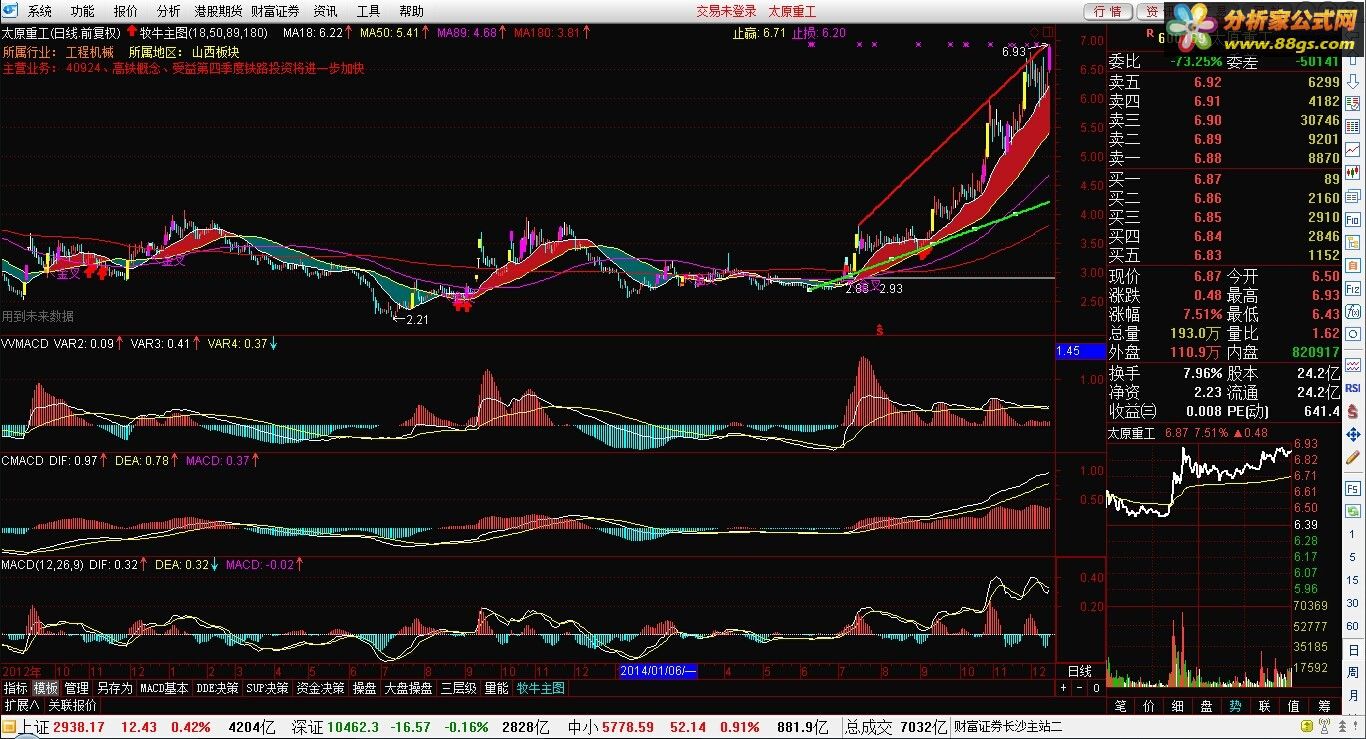1366x739 pixels.
Task: Click the F12 trading sidebar icon
Action: pyautogui.click(x=1352, y=289)
